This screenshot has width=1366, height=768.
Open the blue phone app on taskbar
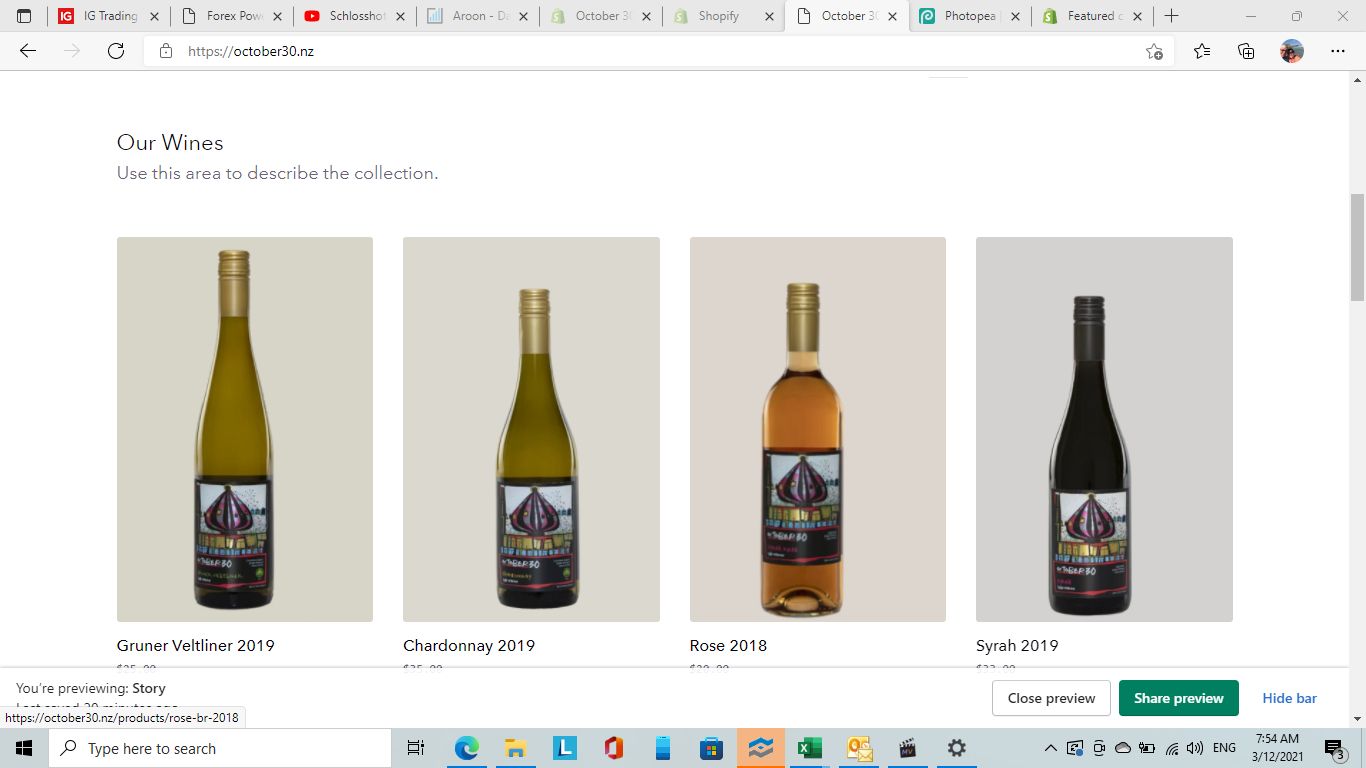[x=662, y=748]
